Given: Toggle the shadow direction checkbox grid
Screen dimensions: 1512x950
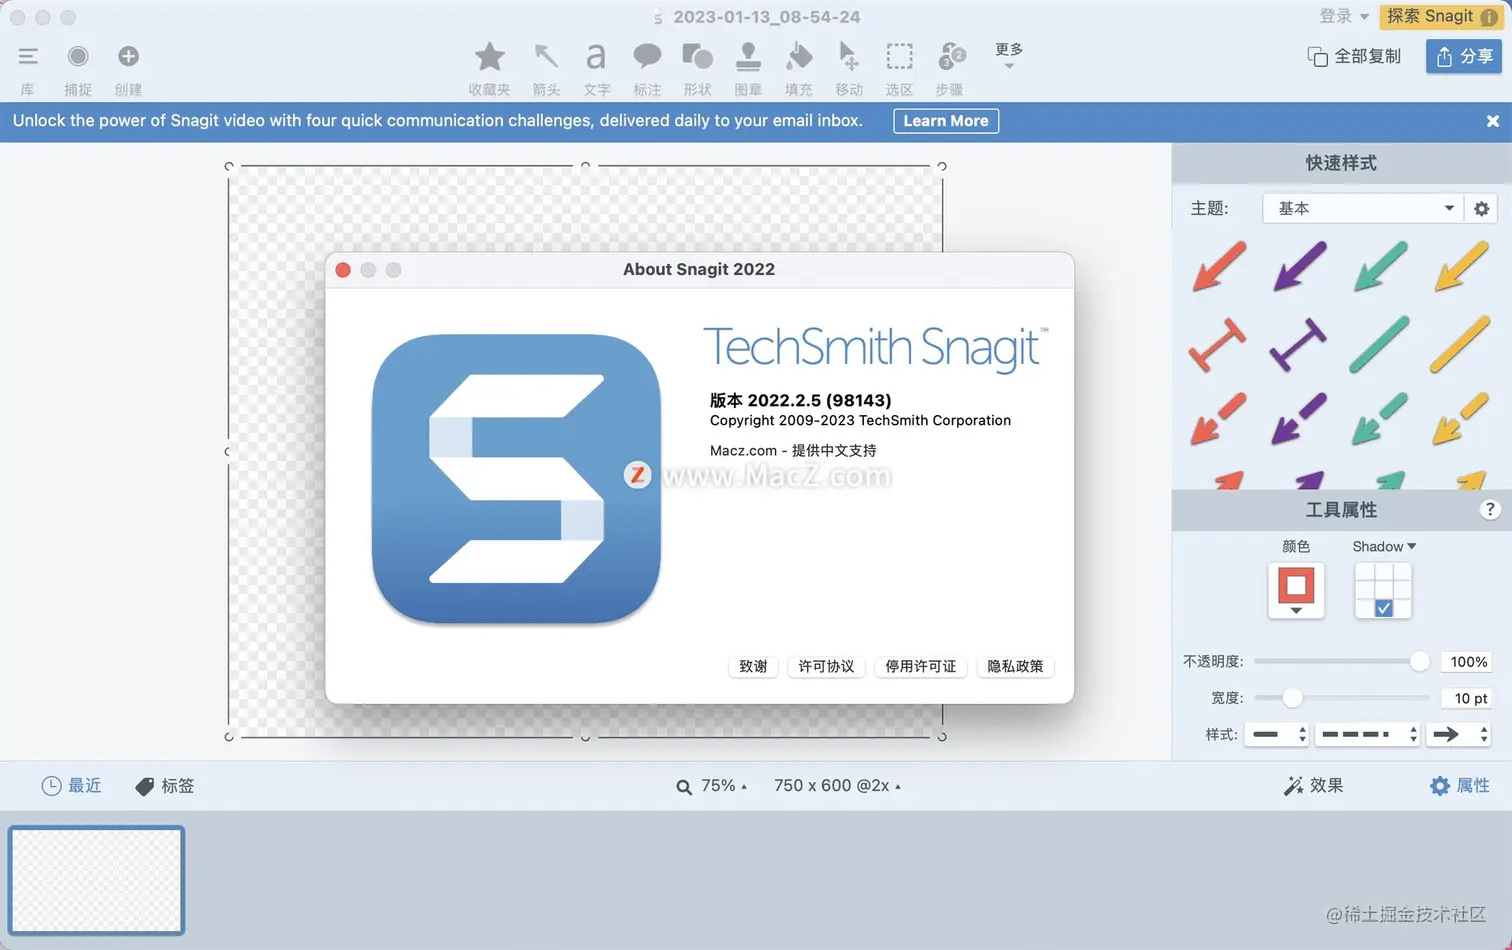Looking at the screenshot, I should pos(1383,590).
